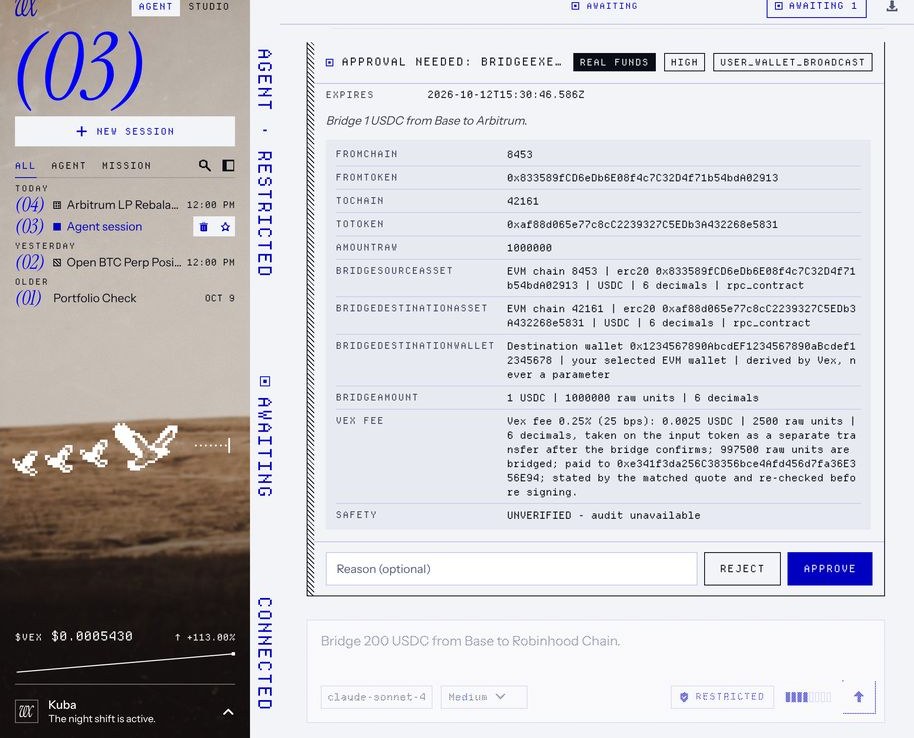Send the message with the up-arrow button
Screen dimensions: 914x738
(859, 697)
